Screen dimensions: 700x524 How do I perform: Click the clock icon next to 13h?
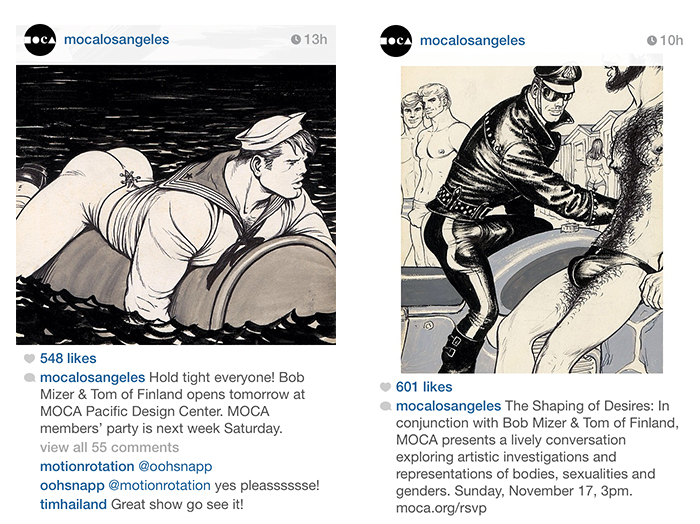(296, 40)
